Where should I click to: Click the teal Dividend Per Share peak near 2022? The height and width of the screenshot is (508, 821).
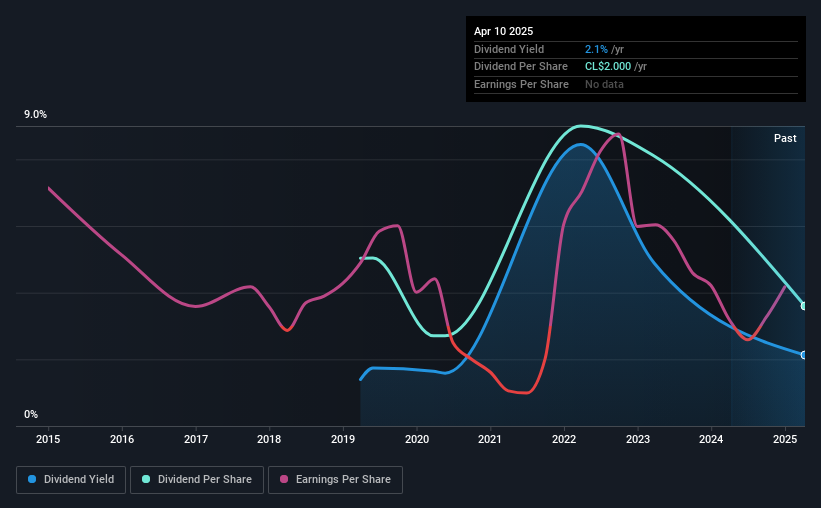(580, 126)
